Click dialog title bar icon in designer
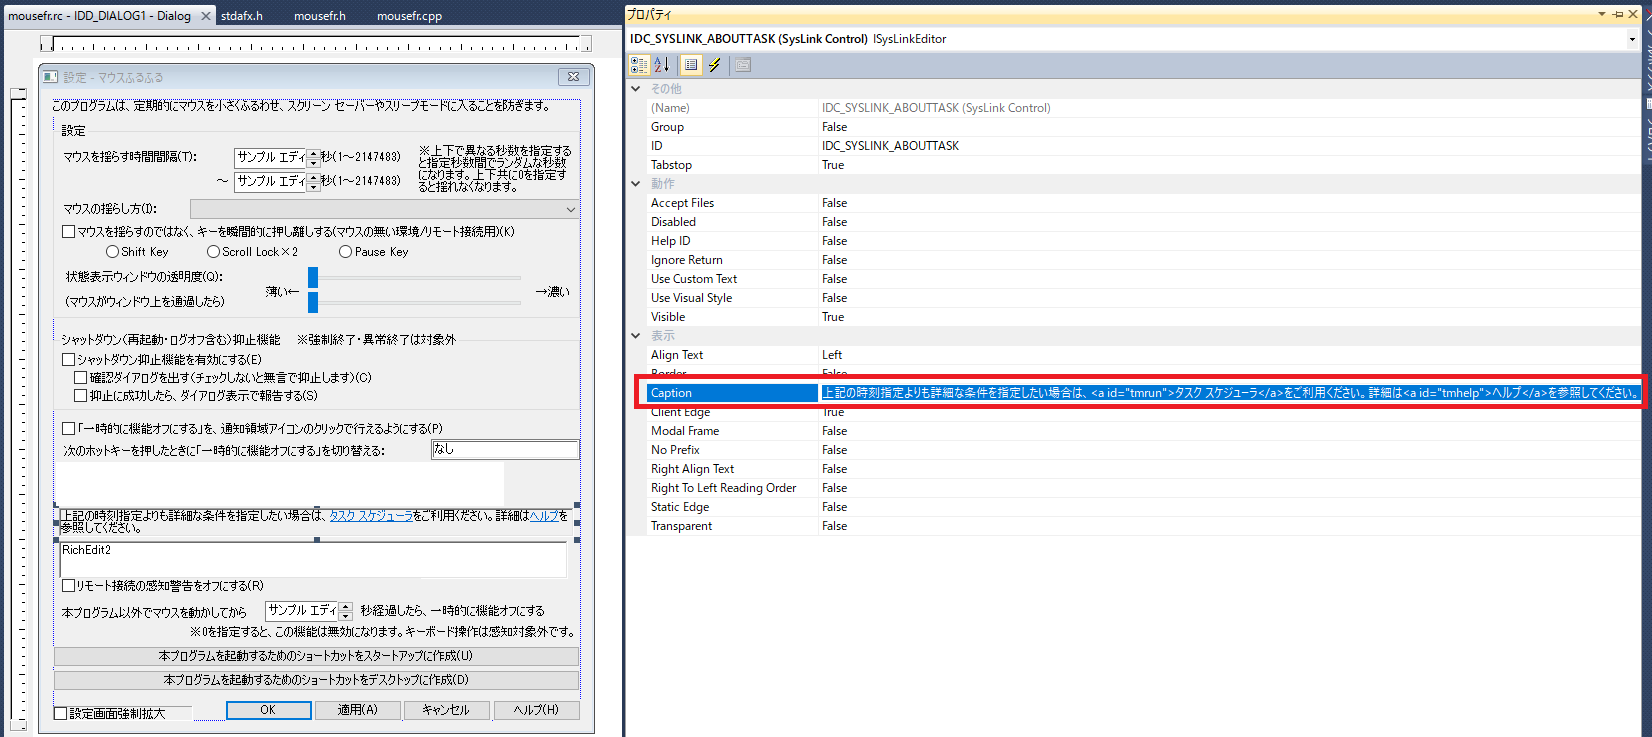 click(x=50, y=77)
